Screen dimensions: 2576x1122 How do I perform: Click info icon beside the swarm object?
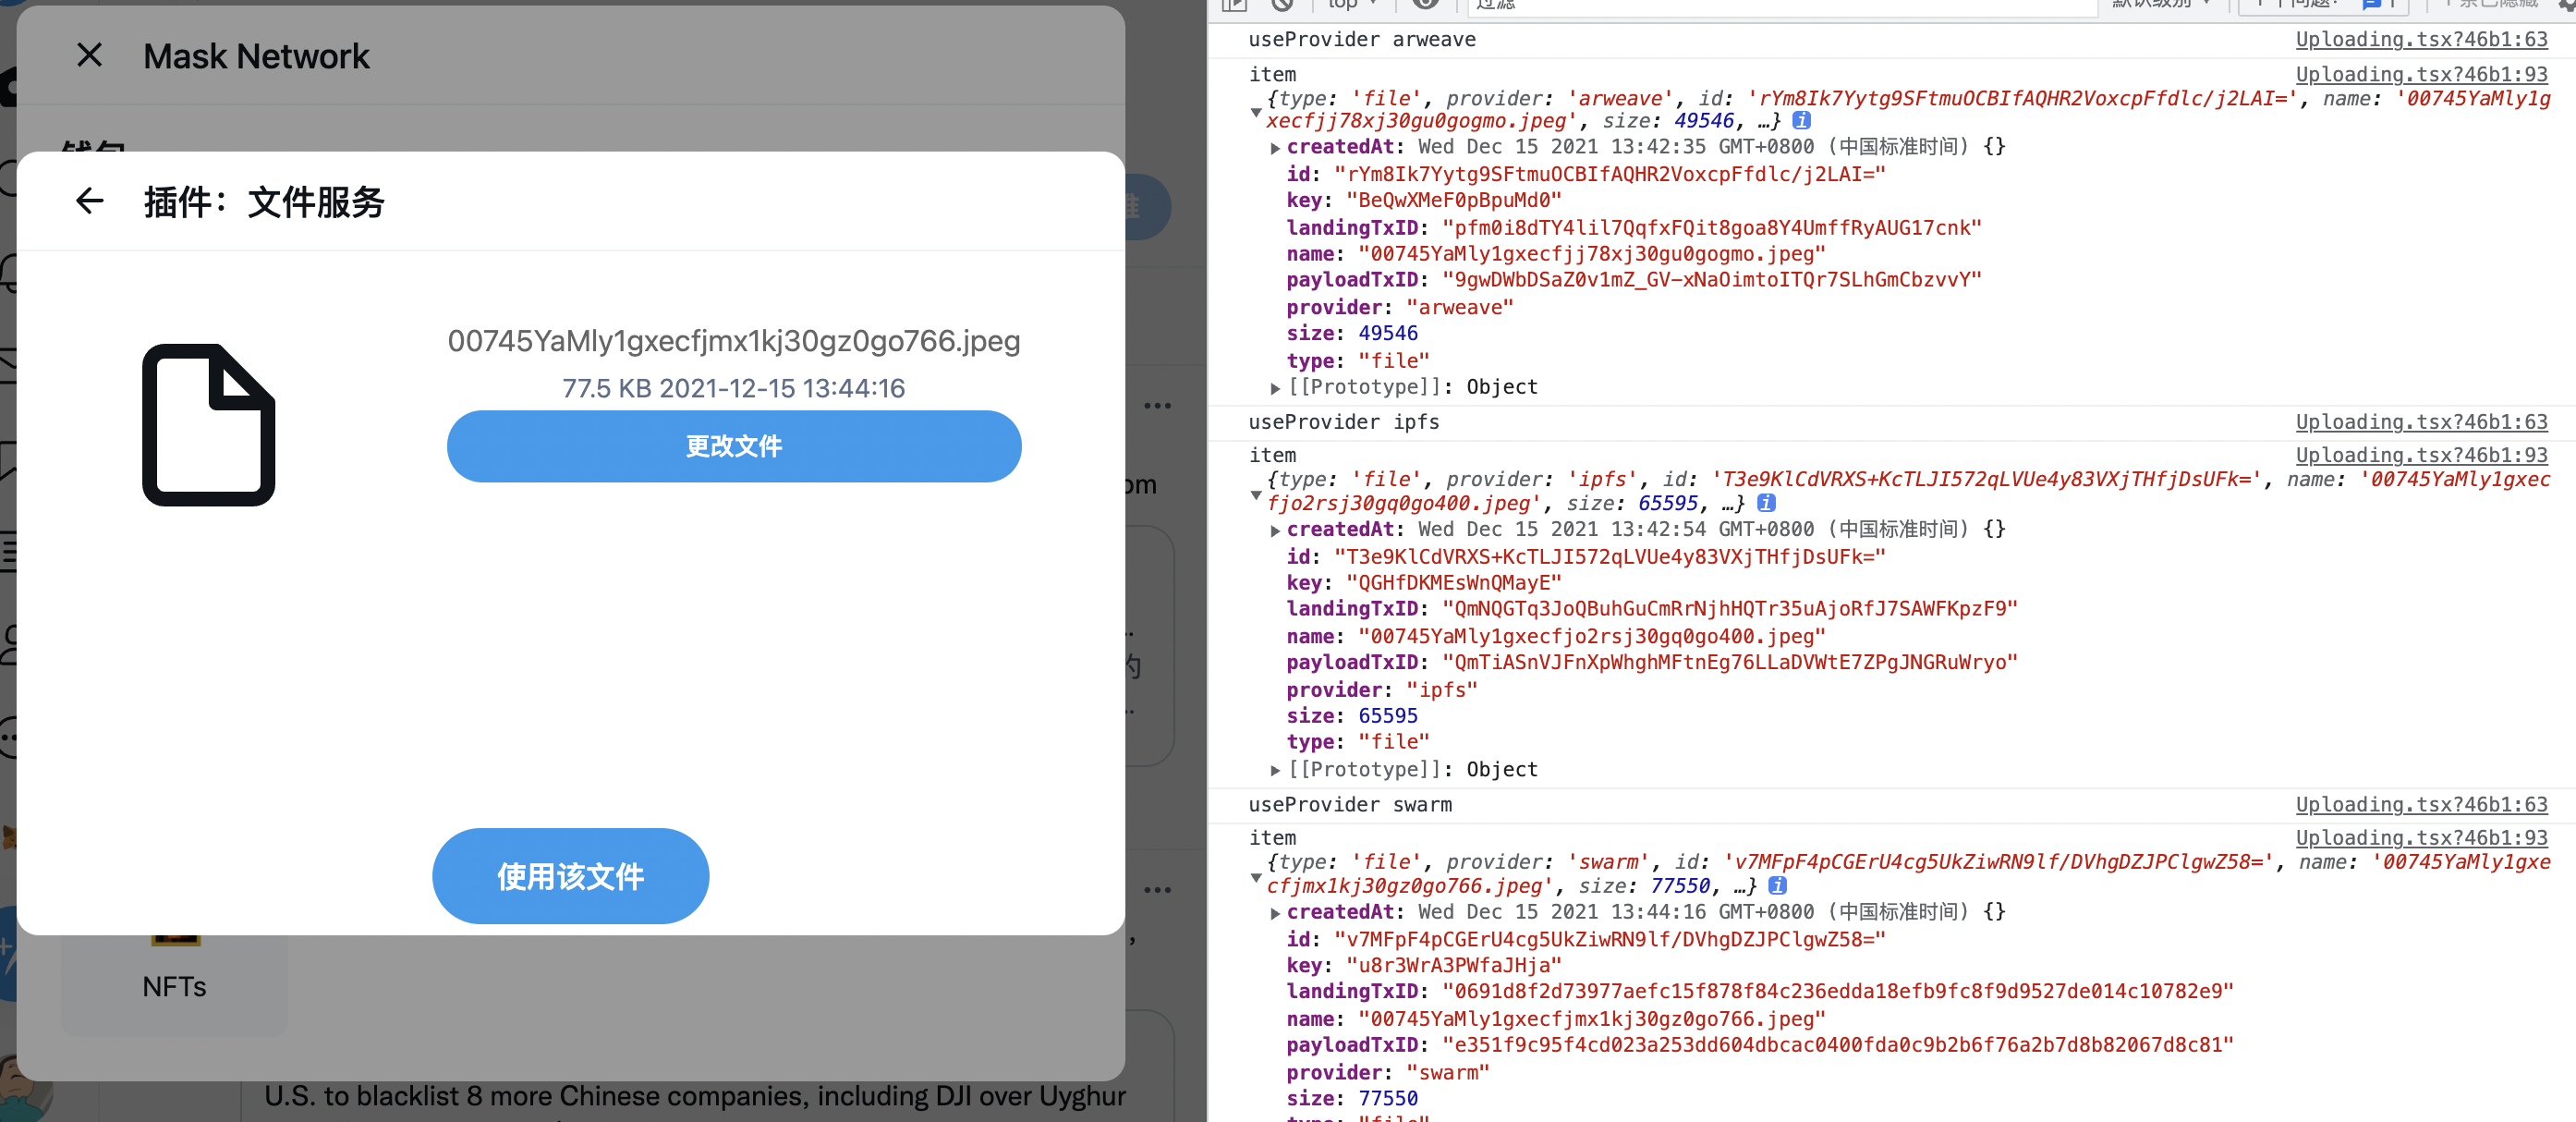[x=1777, y=886]
